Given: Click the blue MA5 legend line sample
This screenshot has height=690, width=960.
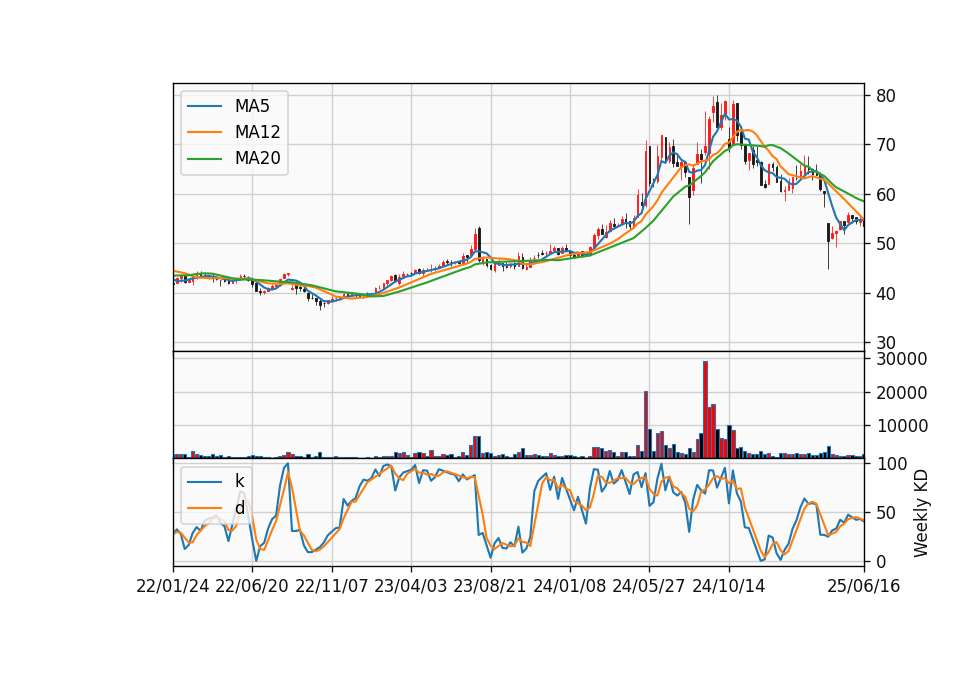Looking at the screenshot, I should pos(204,107).
